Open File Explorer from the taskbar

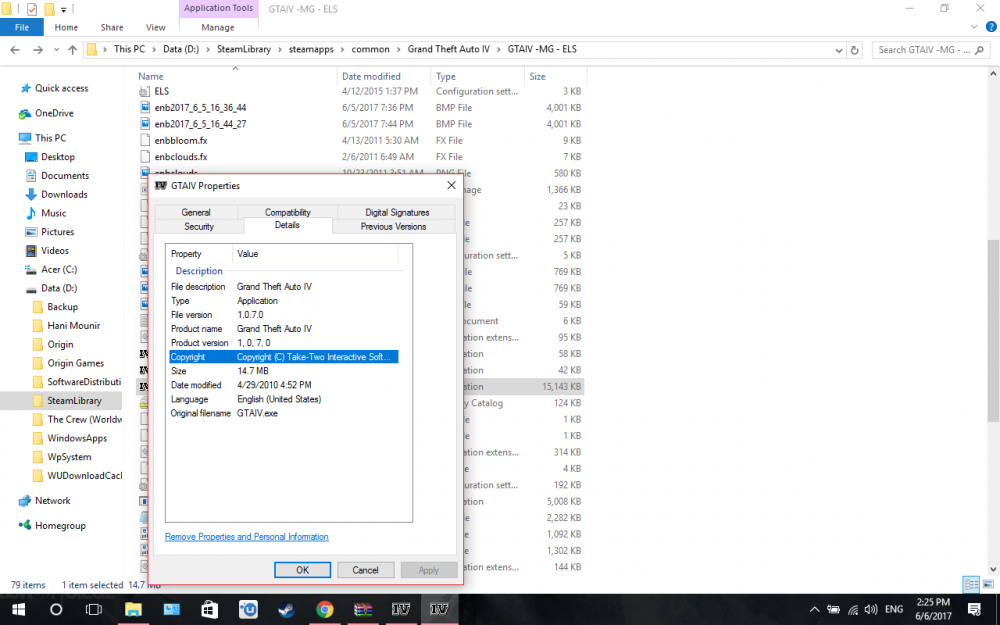[x=133, y=610]
